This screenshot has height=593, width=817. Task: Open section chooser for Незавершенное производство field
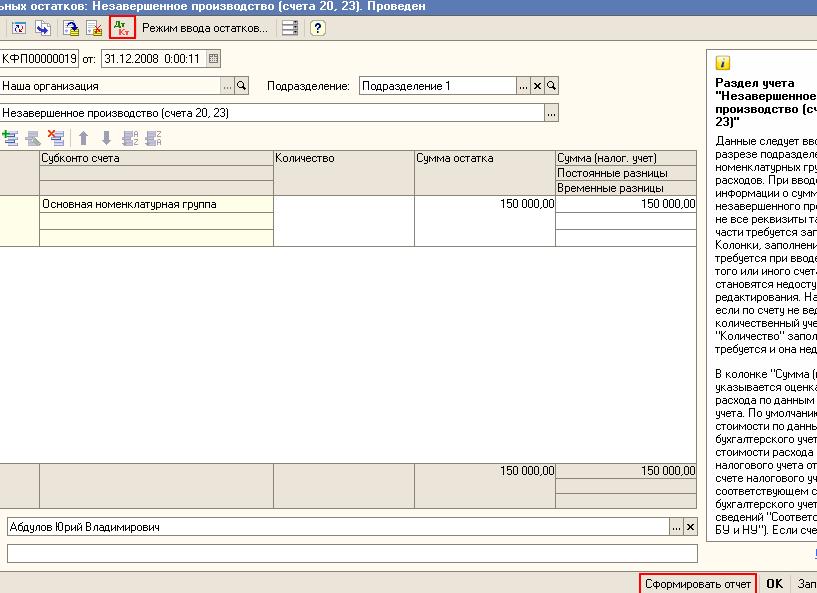[551, 113]
